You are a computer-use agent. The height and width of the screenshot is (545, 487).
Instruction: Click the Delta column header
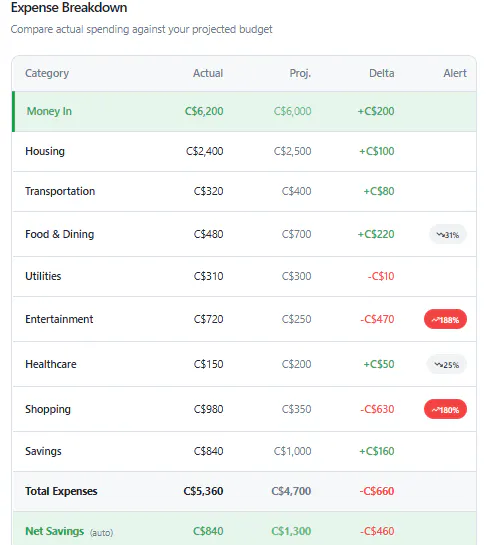[382, 73]
